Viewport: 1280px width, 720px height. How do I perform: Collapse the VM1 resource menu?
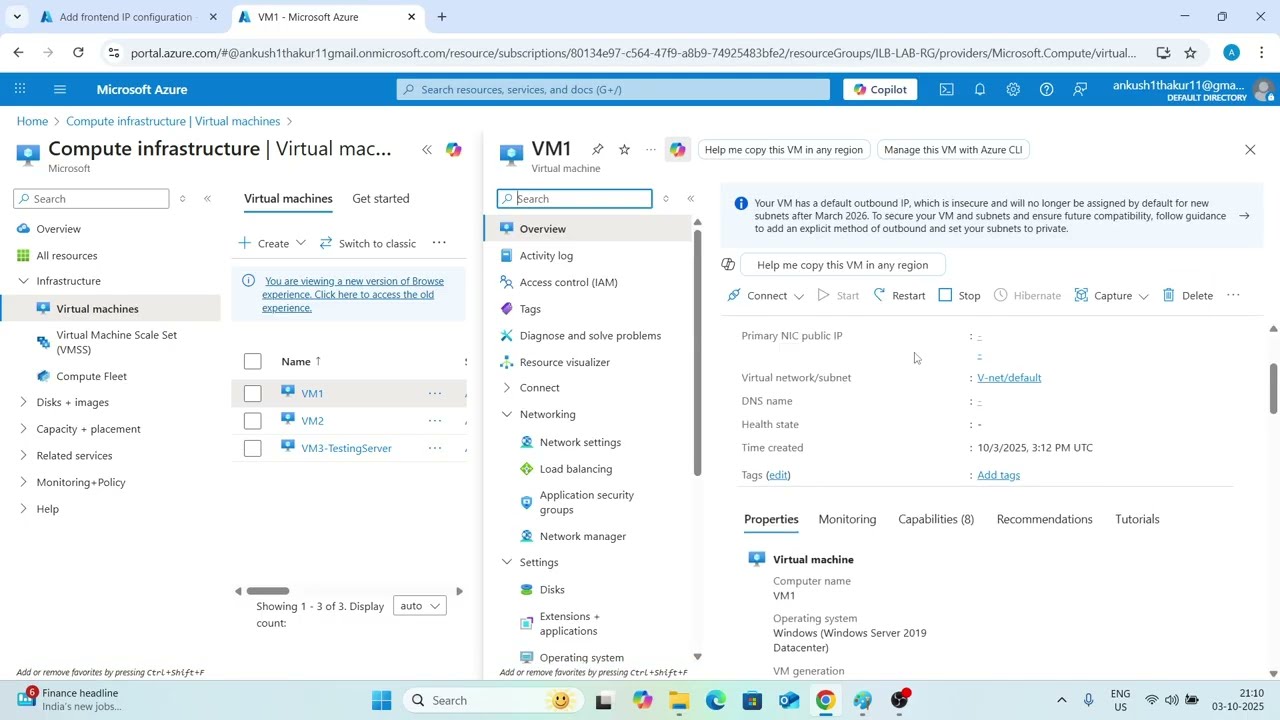pos(690,199)
